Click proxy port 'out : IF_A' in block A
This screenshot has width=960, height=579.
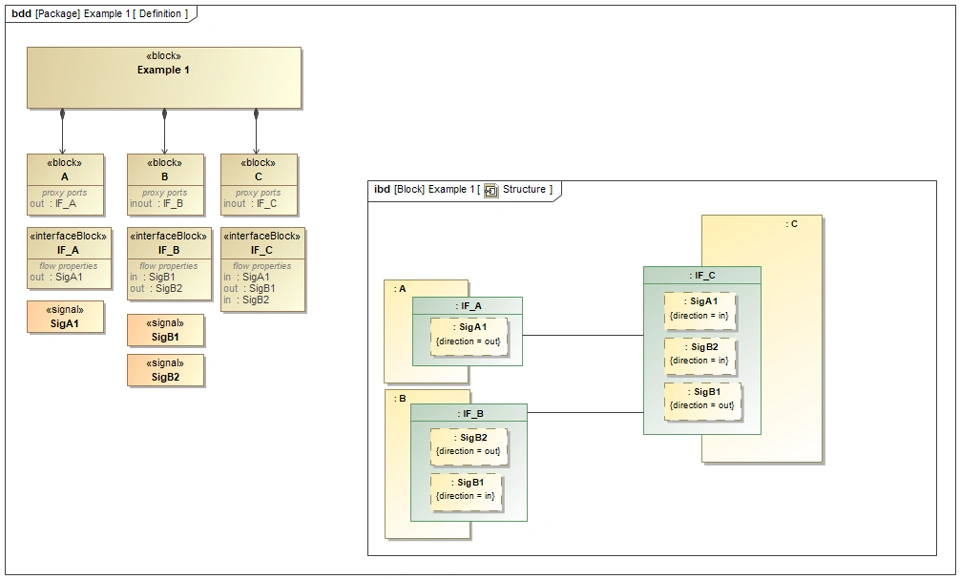(53, 204)
